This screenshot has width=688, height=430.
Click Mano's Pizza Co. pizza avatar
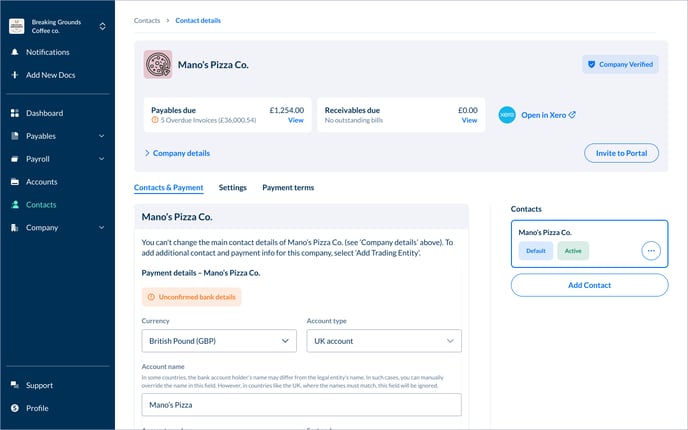tap(158, 64)
